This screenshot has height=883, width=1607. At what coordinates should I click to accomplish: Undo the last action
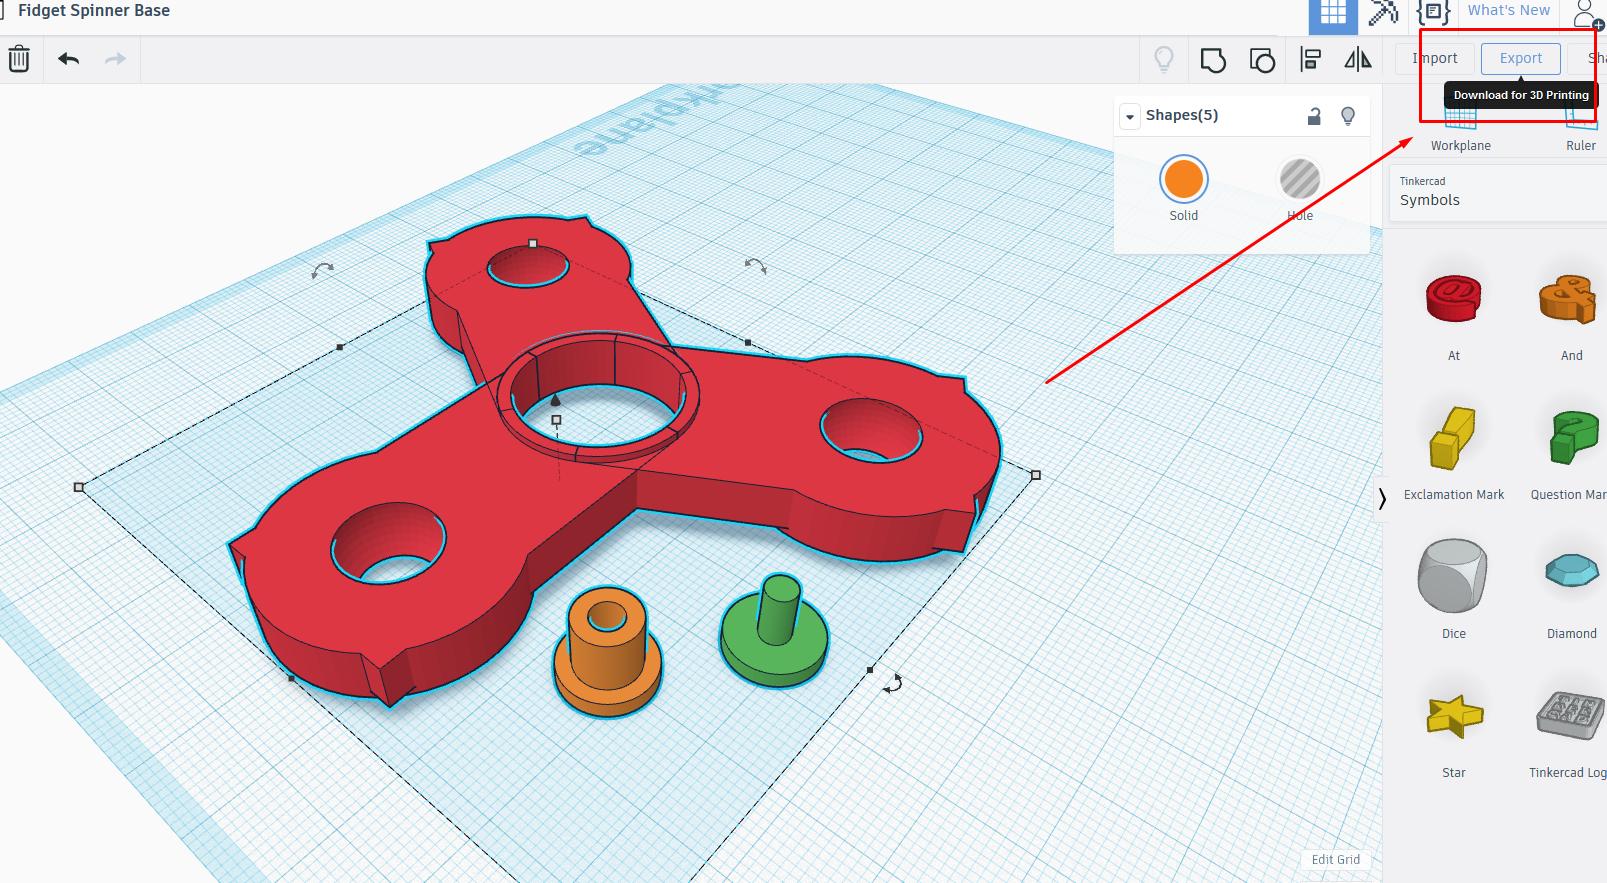[x=68, y=59]
